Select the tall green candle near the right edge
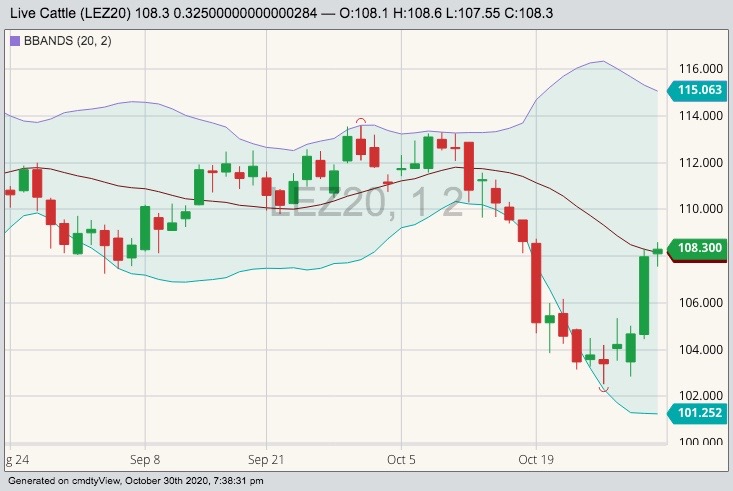The height and width of the screenshot is (491, 733). point(644,295)
